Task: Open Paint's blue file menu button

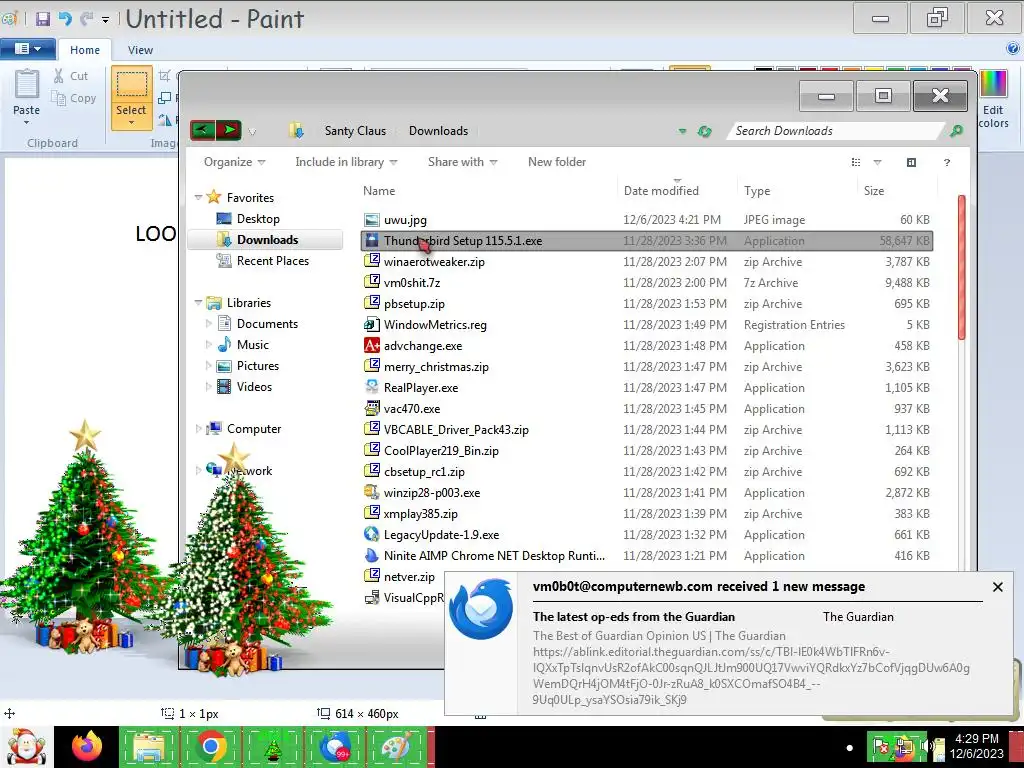Action: pyautogui.click(x=26, y=48)
